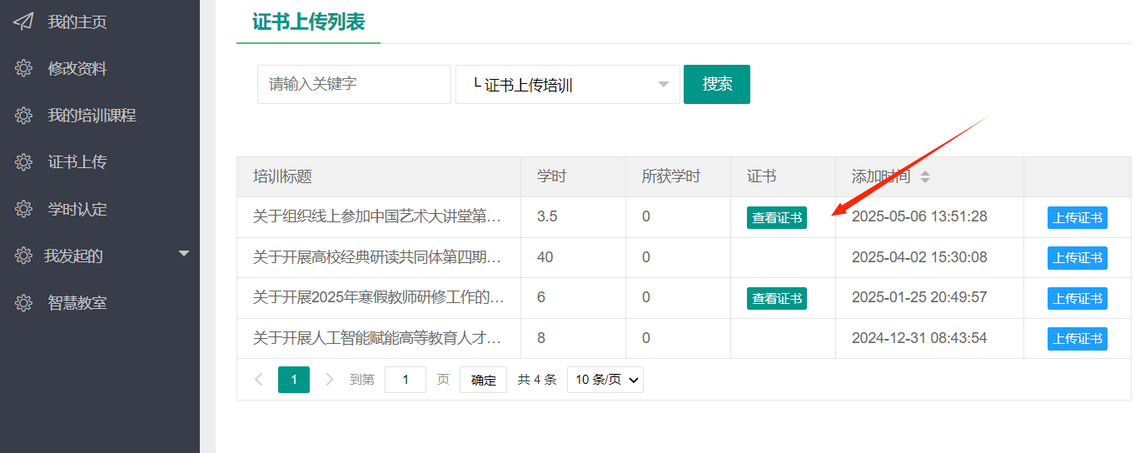Click the gear icon beside 学时认定

pos(23,209)
